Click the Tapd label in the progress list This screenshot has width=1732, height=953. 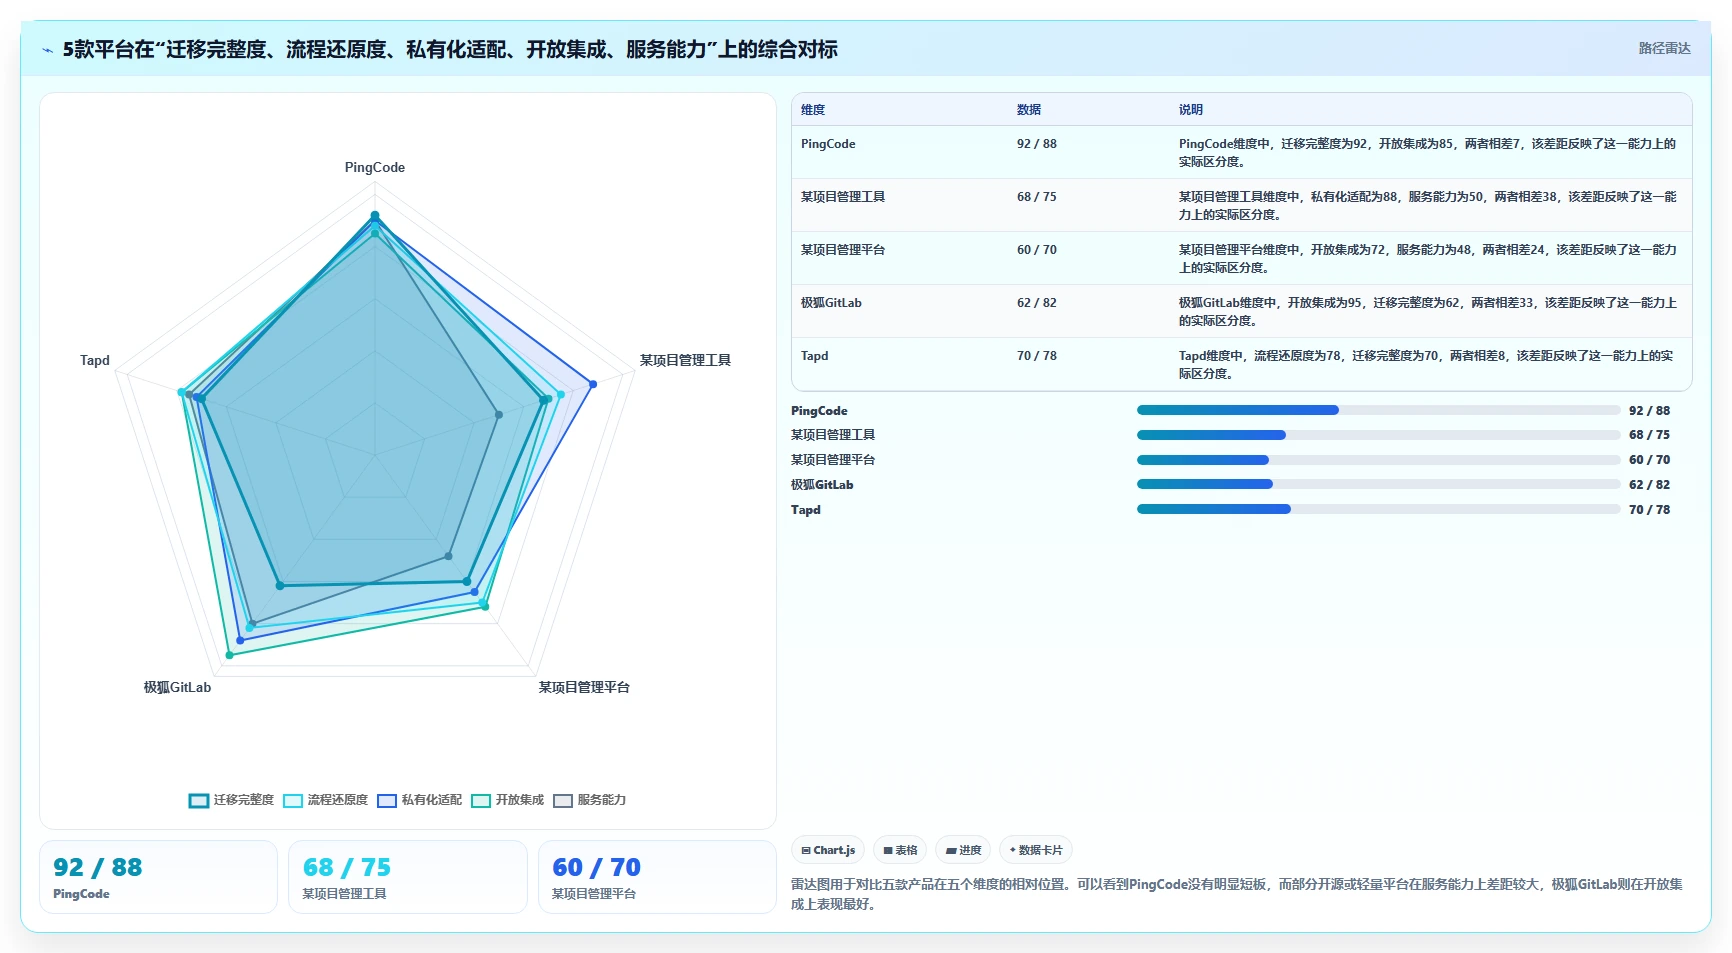806,510
